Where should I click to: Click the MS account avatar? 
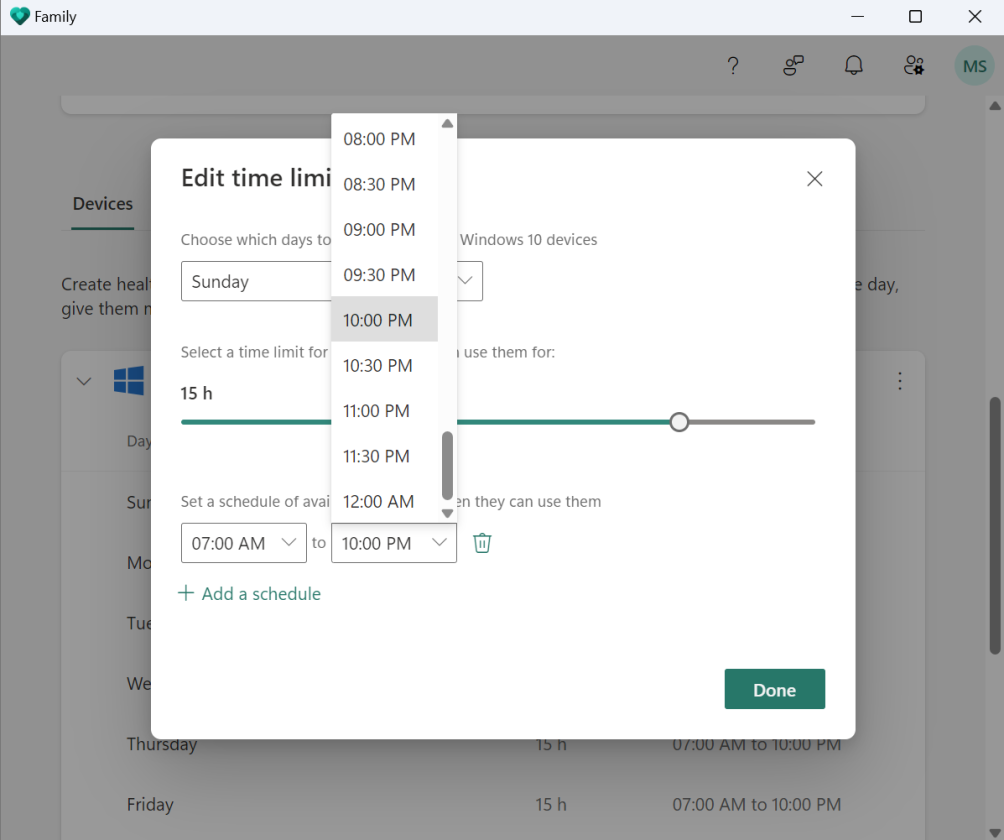974,65
